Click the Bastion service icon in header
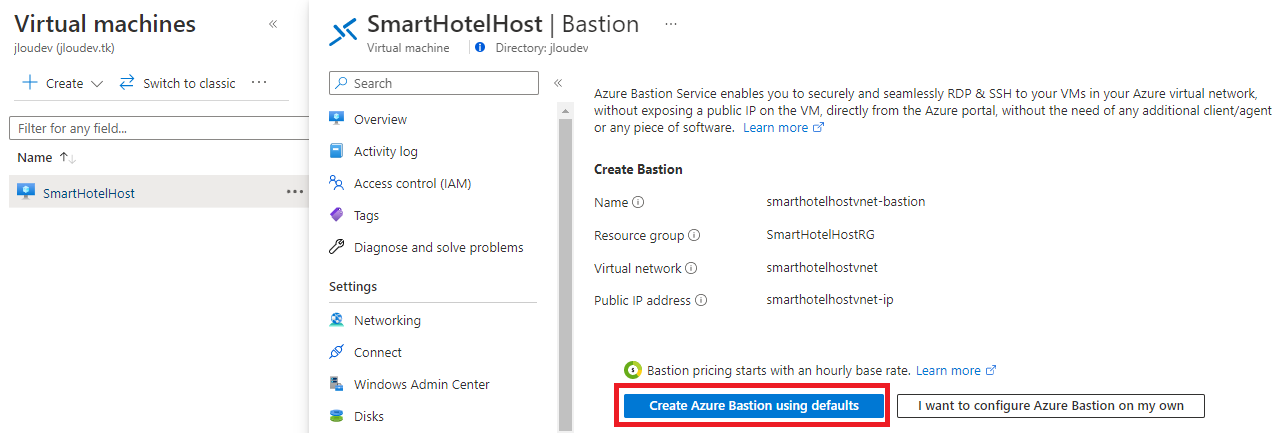The width and height of the screenshot is (1283, 433). pyautogui.click(x=343, y=33)
